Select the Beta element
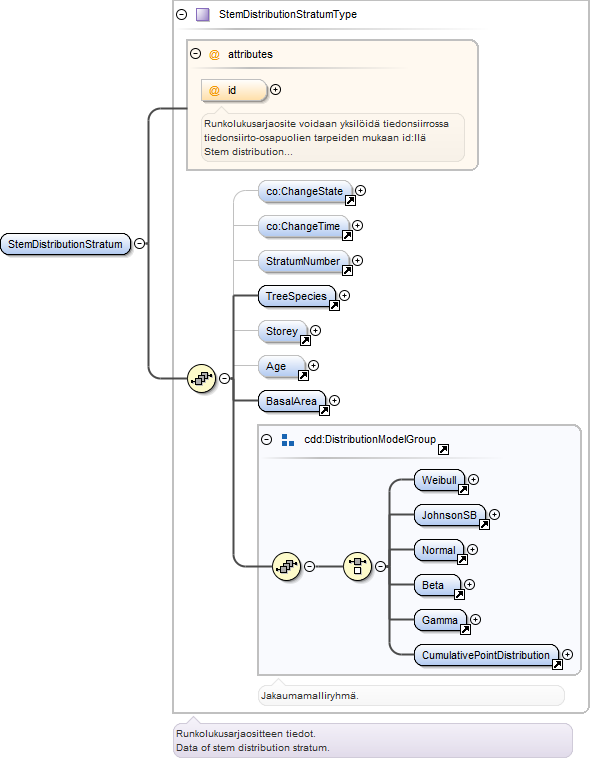Viewport: 591px width, 761px height. (437, 585)
